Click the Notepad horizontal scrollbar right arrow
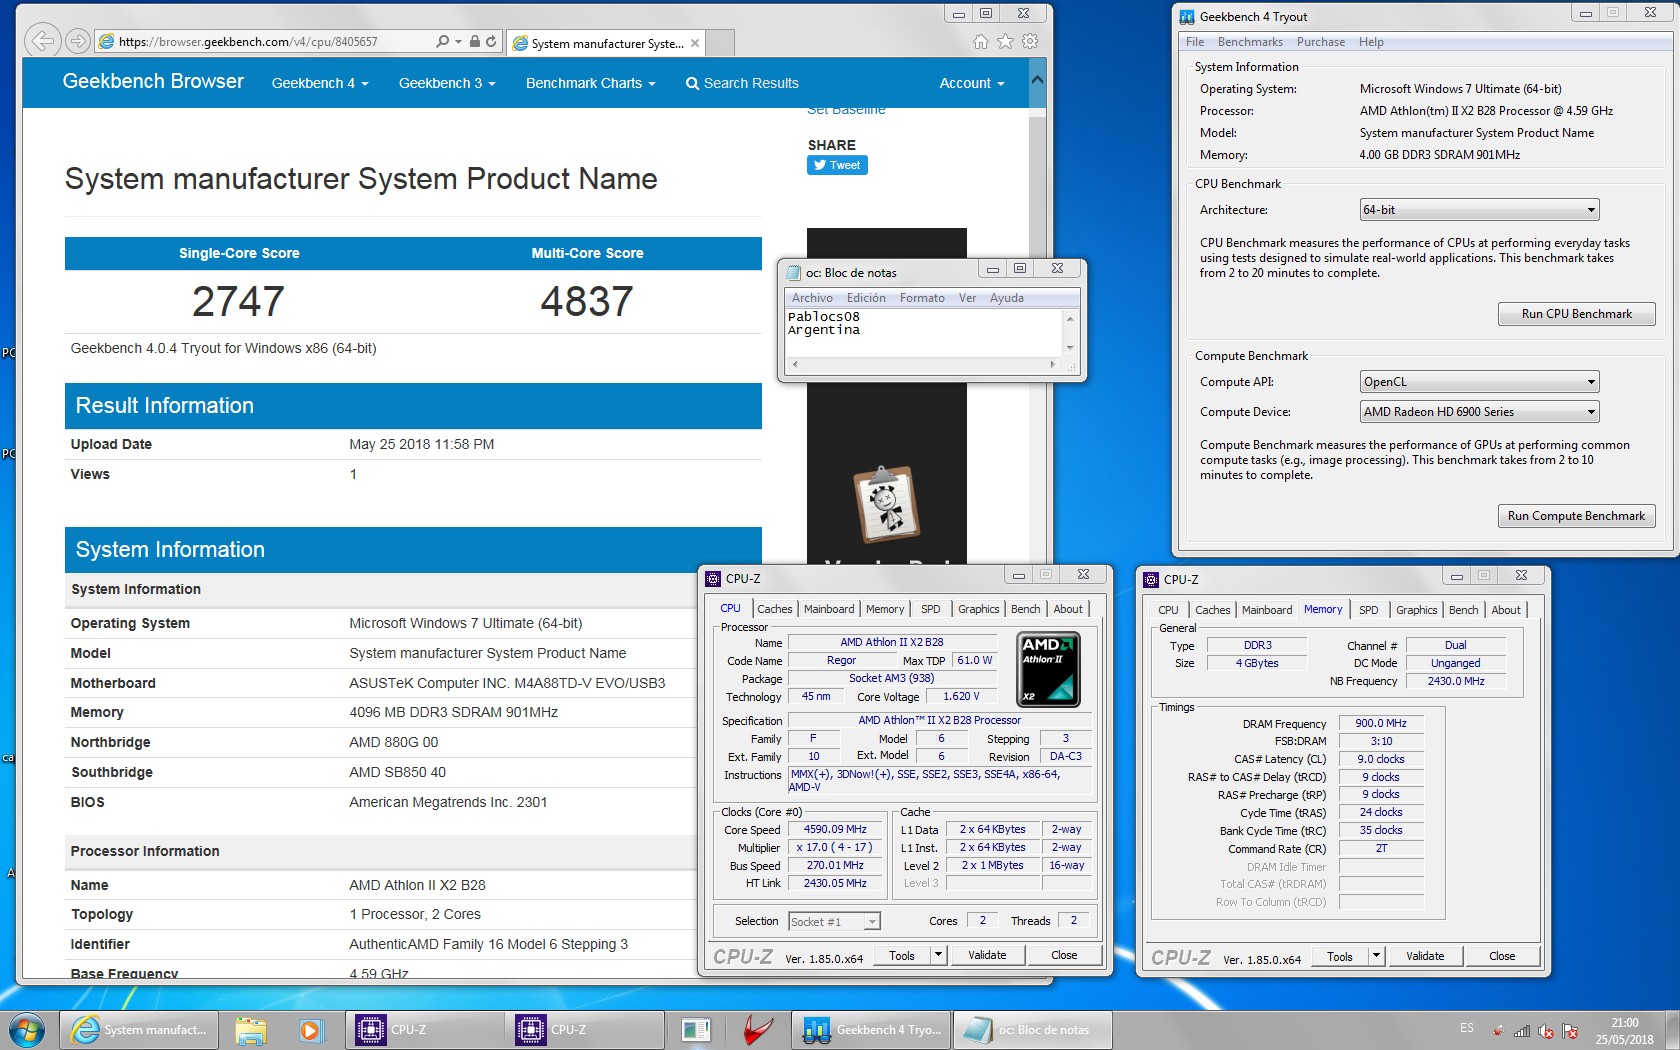 pos(1052,365)
